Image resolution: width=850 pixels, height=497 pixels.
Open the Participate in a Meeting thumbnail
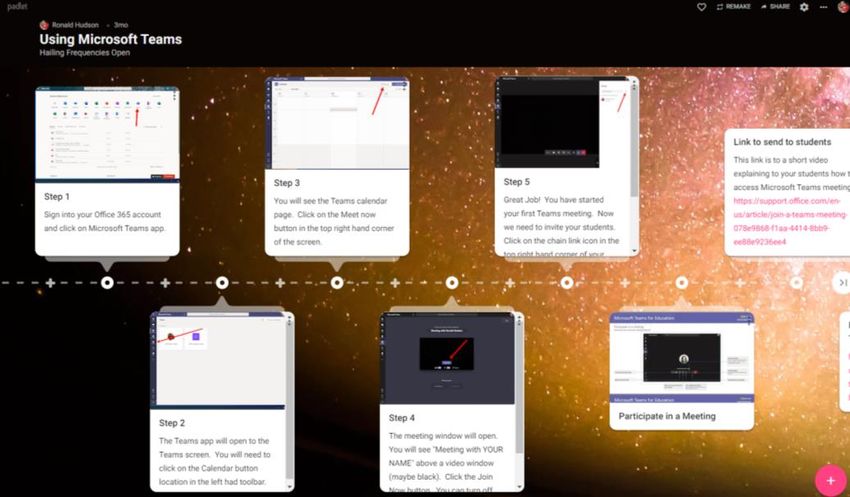[681, 357]
